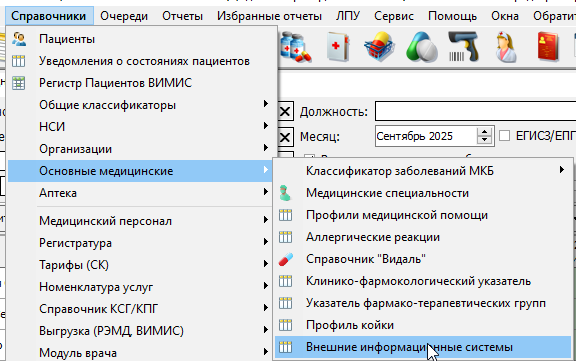Image resolution: width=576 pixels, height=361 pixels.
Task: Click the red book toolbar icon
Action: (548, 47)
